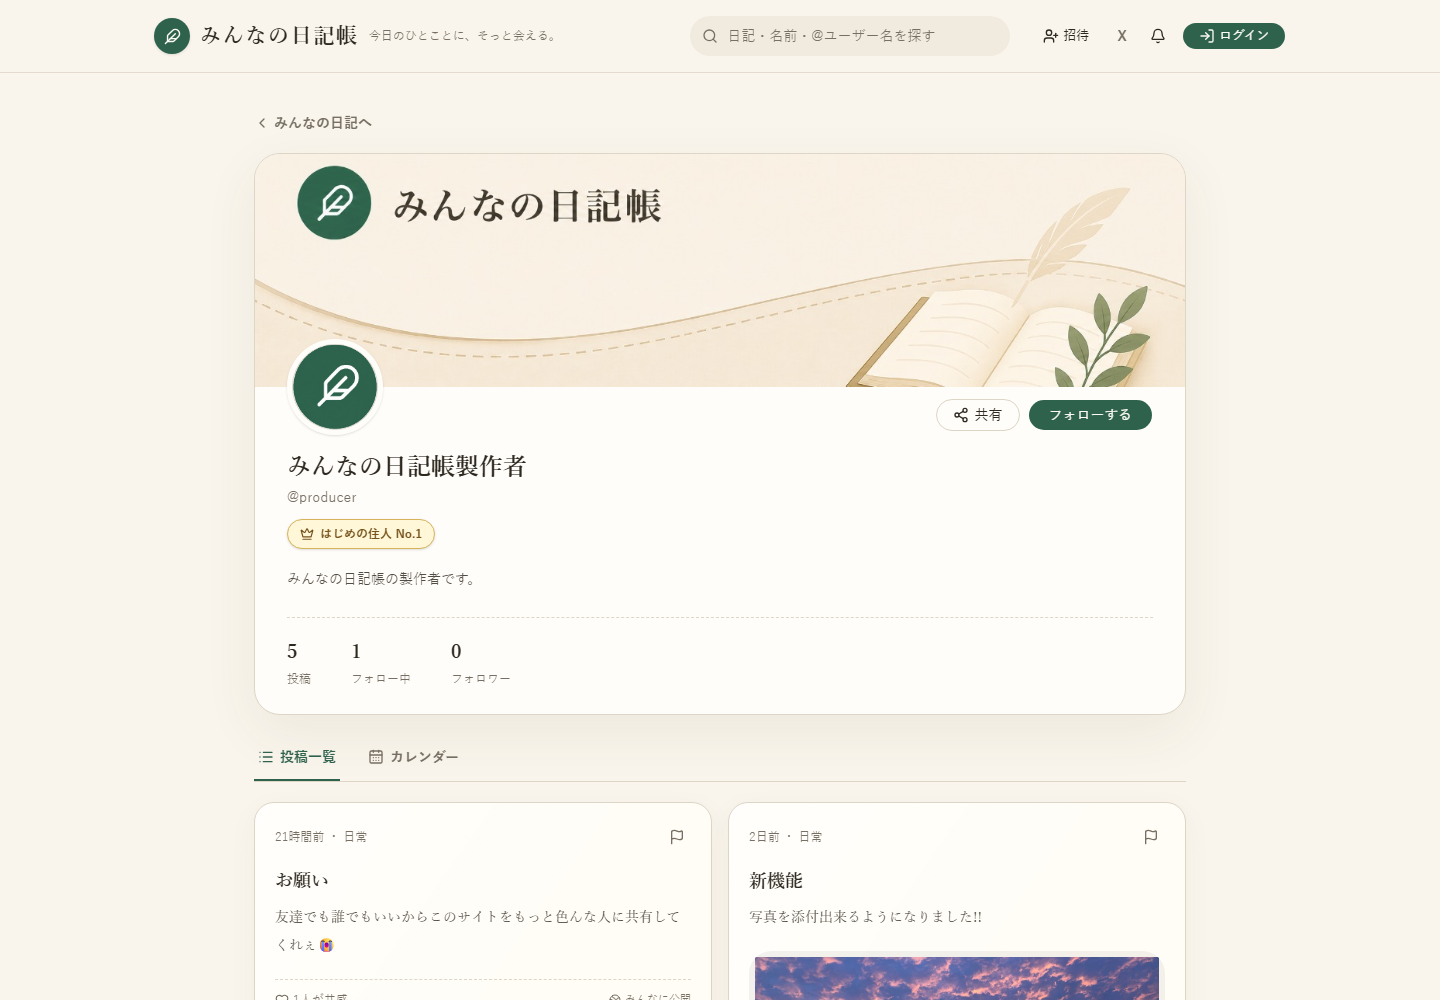
Task: Go back via みんなの日記へ link
Action: (x=315, y=123)
